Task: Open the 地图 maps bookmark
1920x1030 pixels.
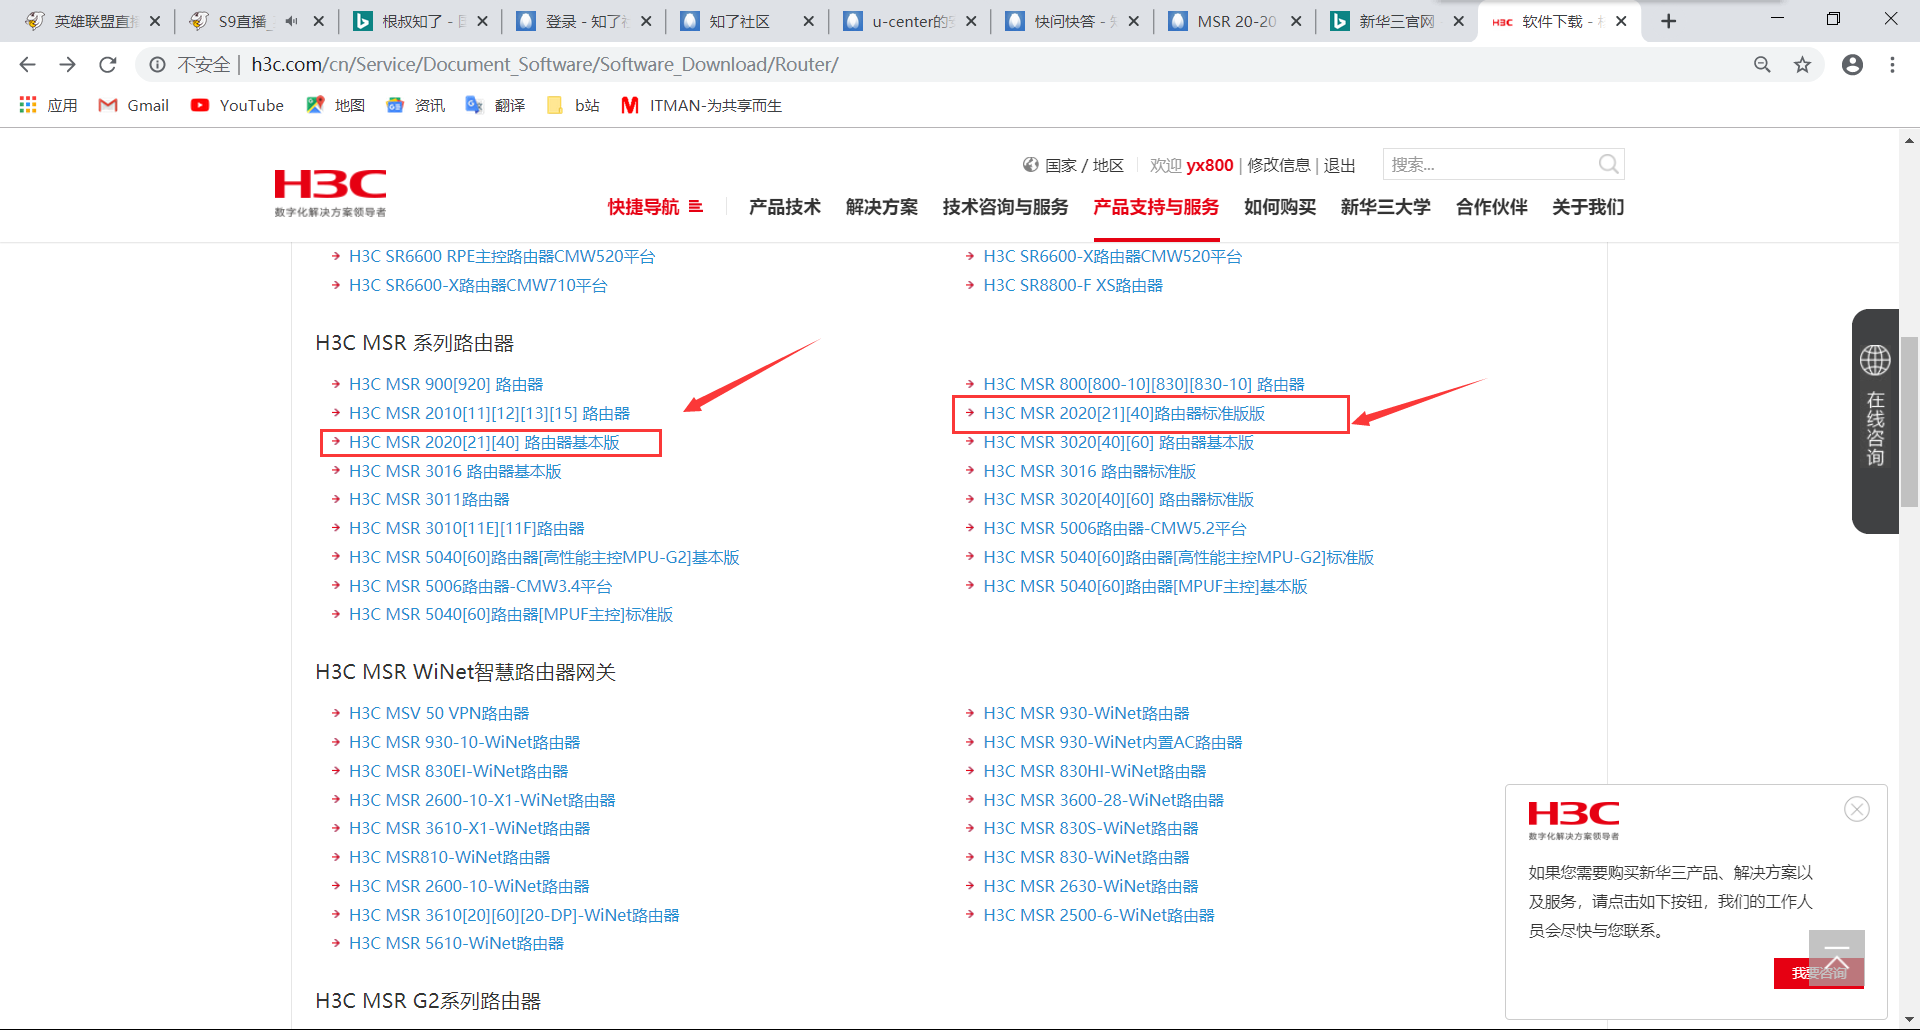Action: click(335, 105)
